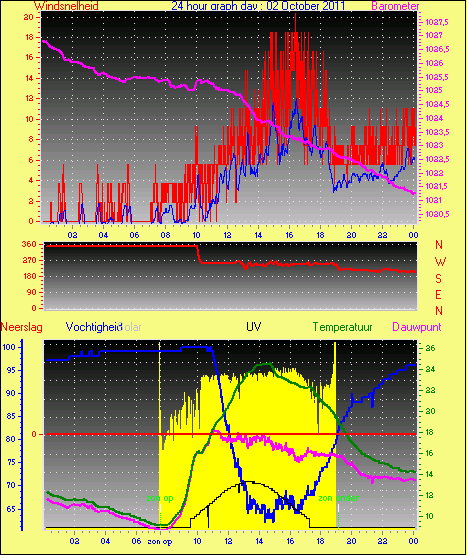The width and height of the screenshot is (467, 555).
Task: Click the 12 hour tick under wind chart
Action: point(227,235)
